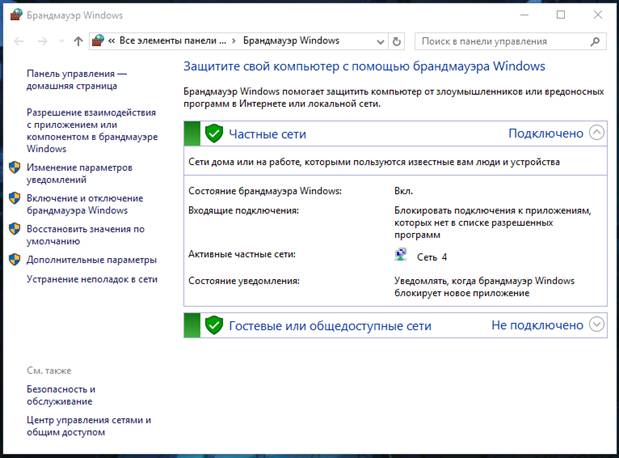
Task: Click 'Состояние брандмауэра Windows:' label
Action: coord(265,191)
